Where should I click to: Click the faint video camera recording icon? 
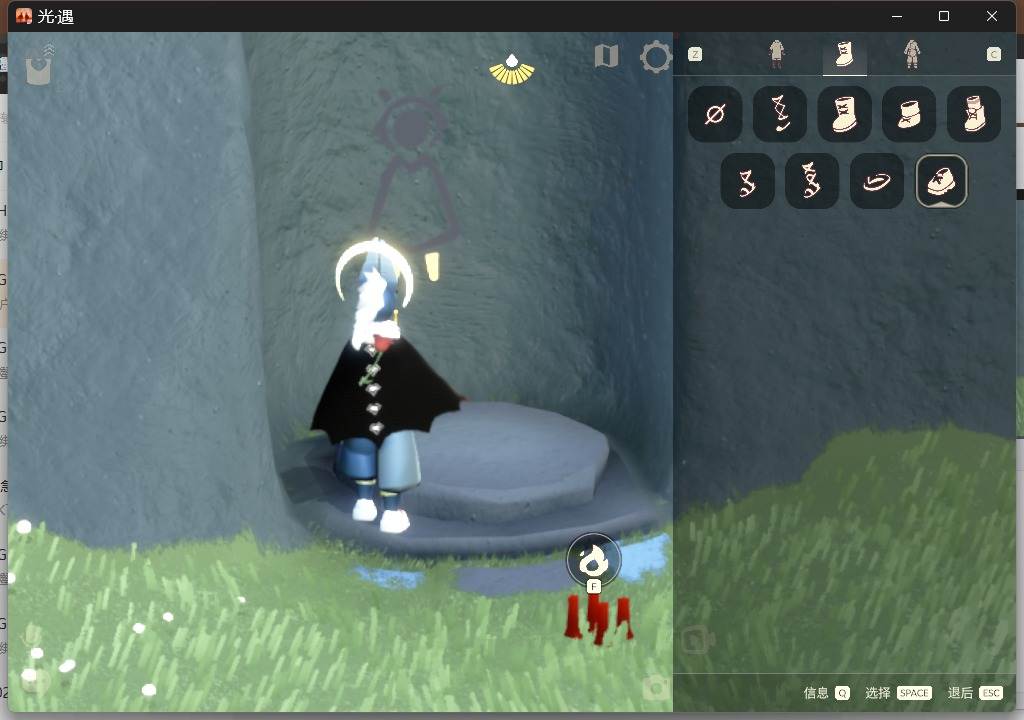[698, 640]
